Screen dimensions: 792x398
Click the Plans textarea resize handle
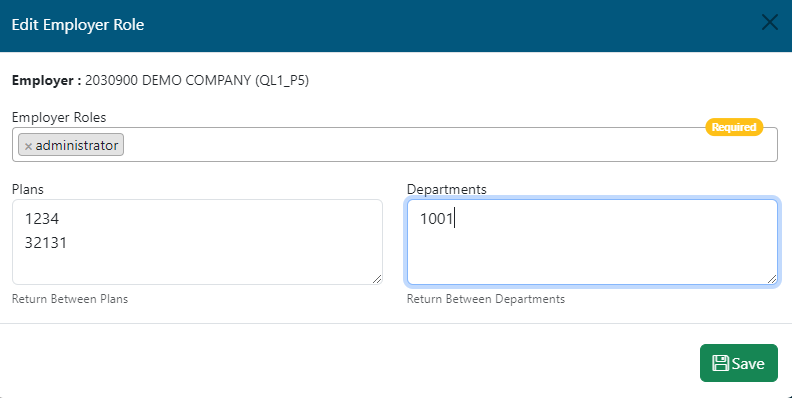377,279
